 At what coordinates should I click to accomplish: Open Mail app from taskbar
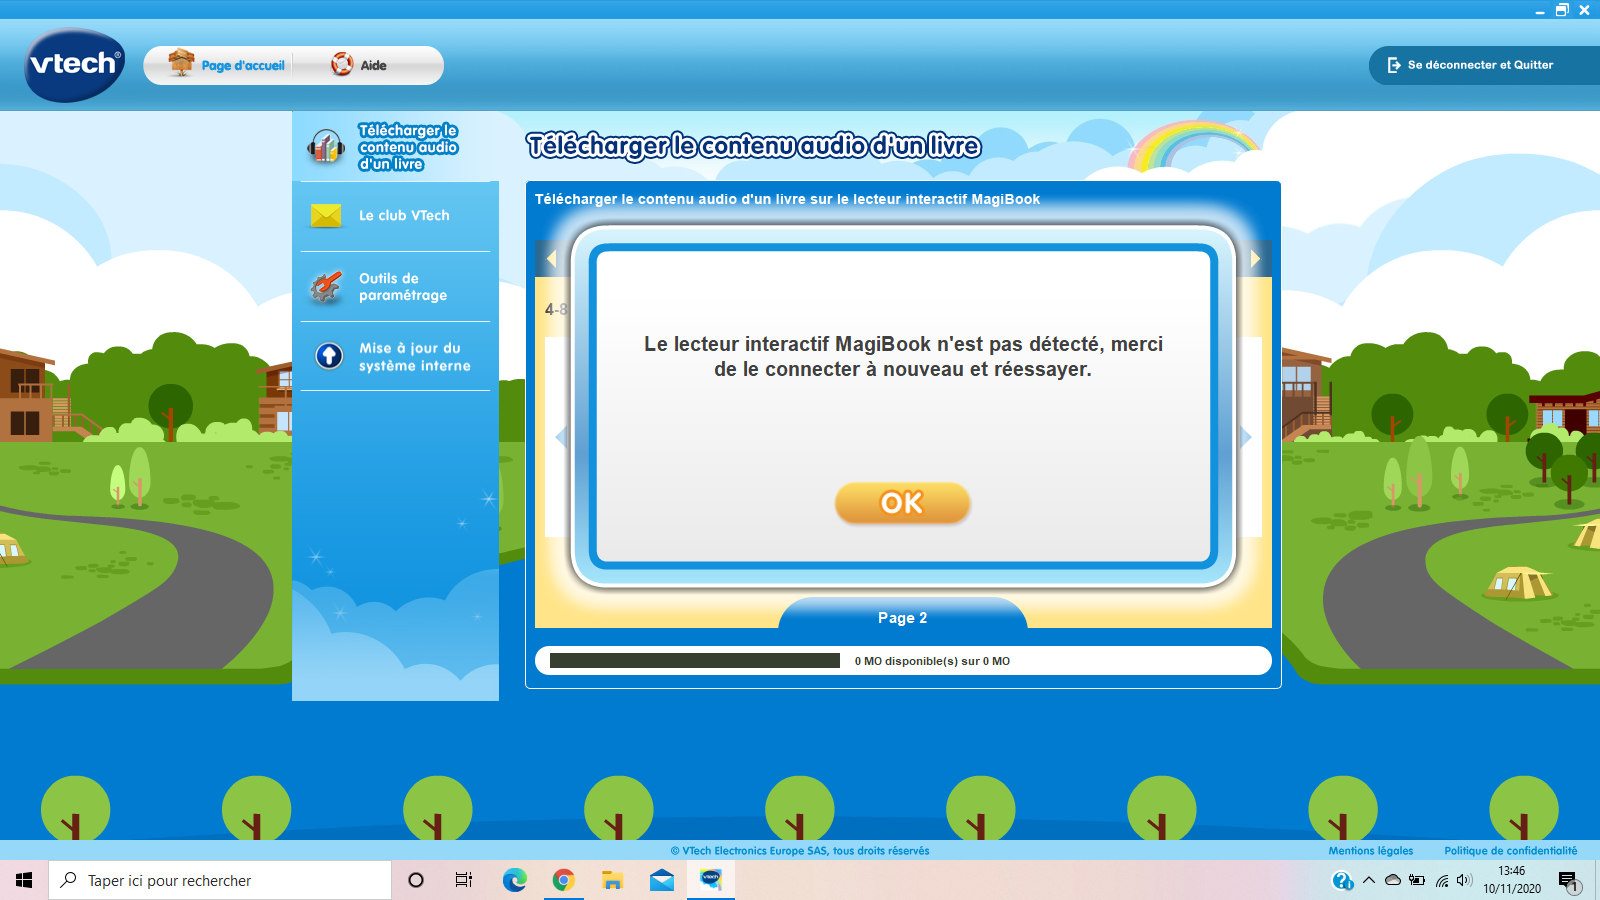[x=661, y=880]
